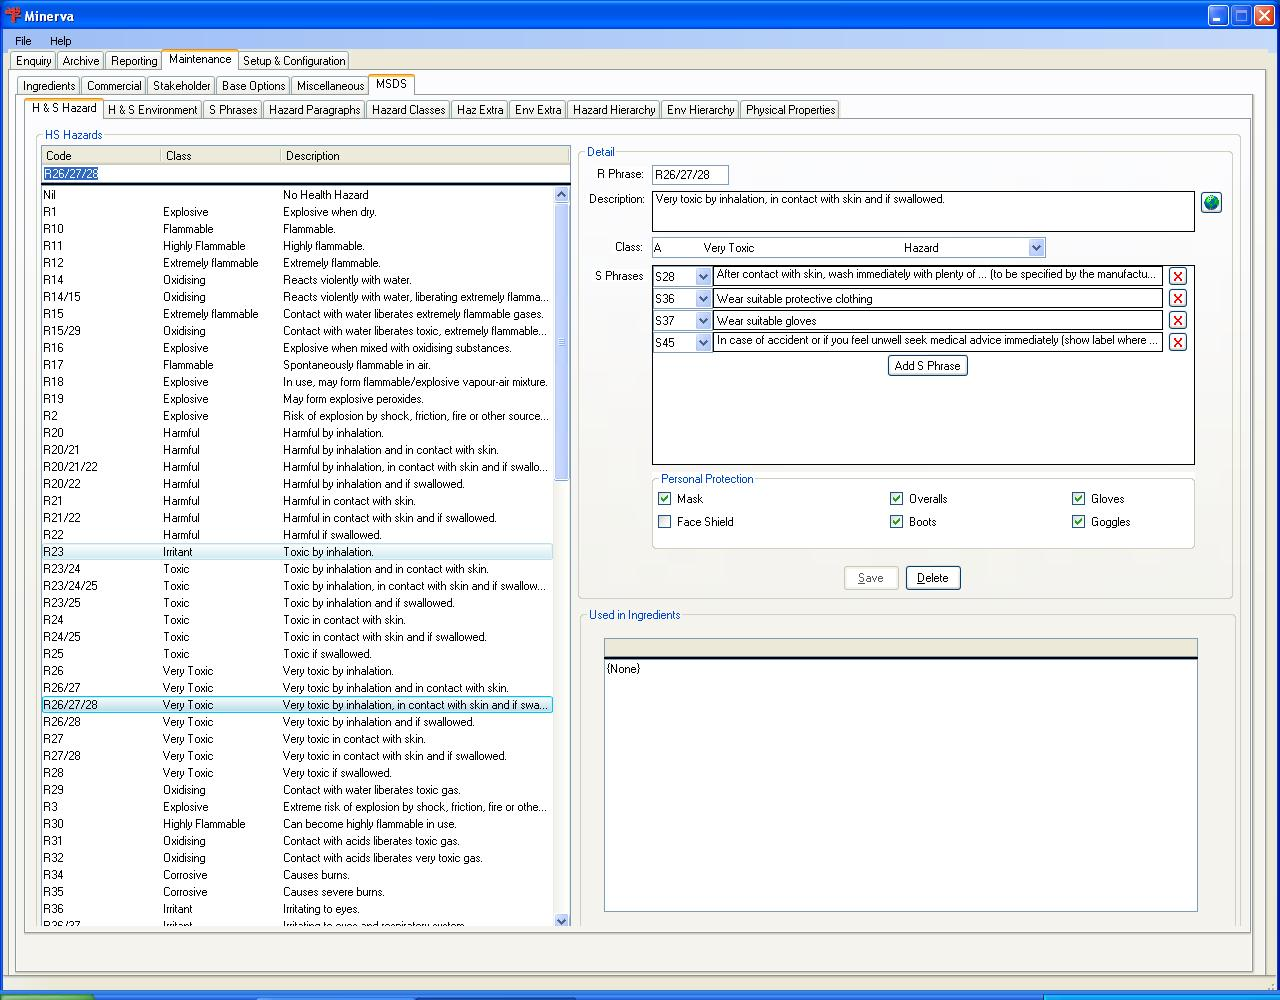Open the S37 phrase code dropdown

click(703, 320)
